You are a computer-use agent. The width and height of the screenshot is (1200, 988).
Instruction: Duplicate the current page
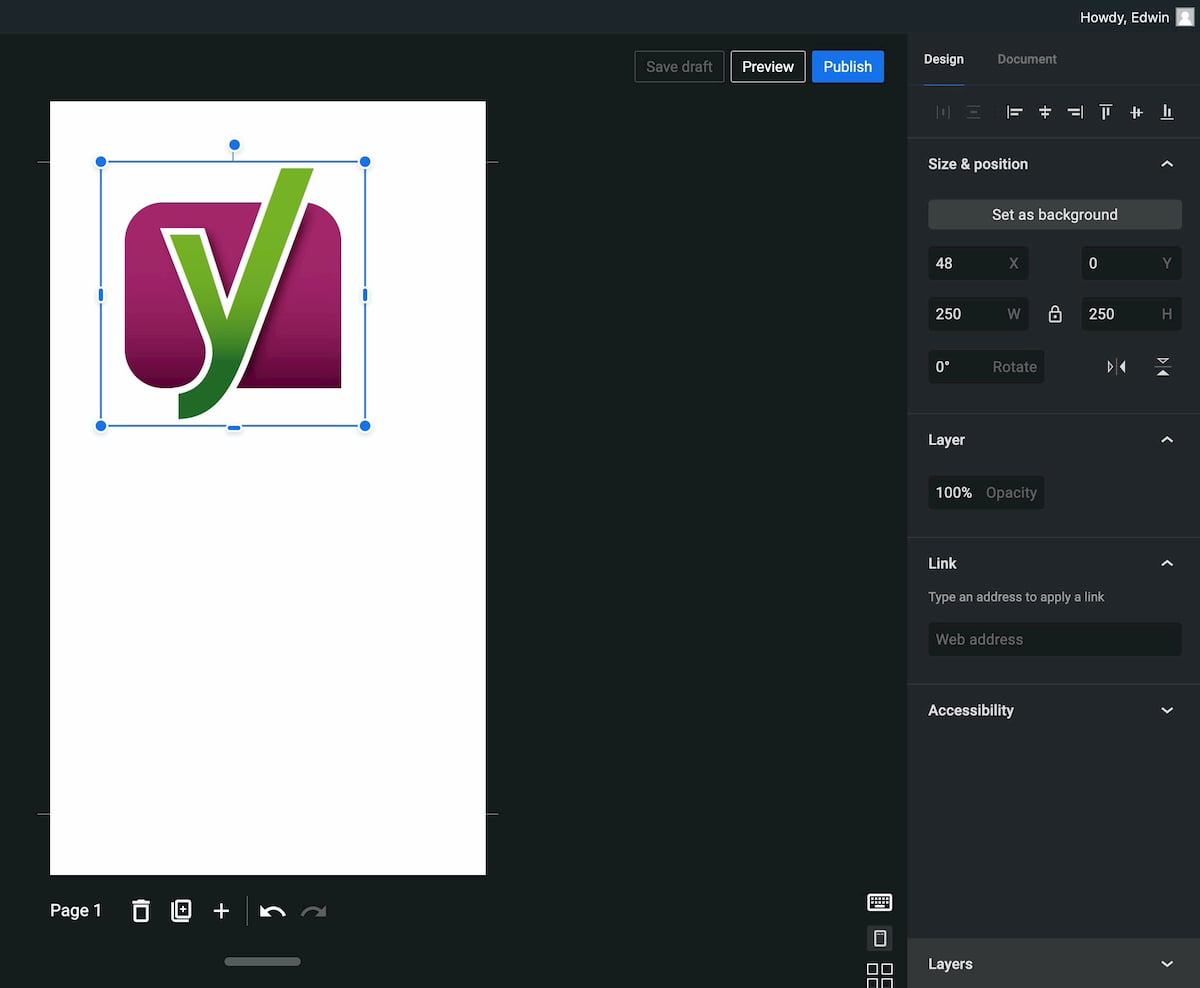[181, 911]
